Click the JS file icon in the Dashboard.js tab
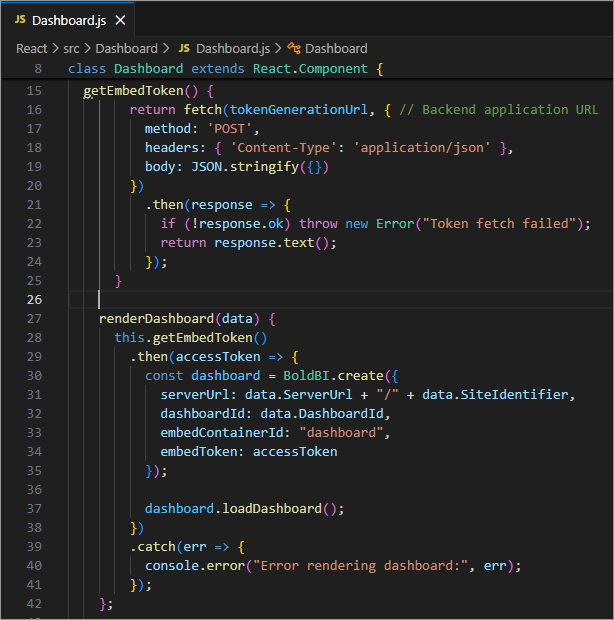Viewport: 614px width, 620px height. (x=20, y=19)
